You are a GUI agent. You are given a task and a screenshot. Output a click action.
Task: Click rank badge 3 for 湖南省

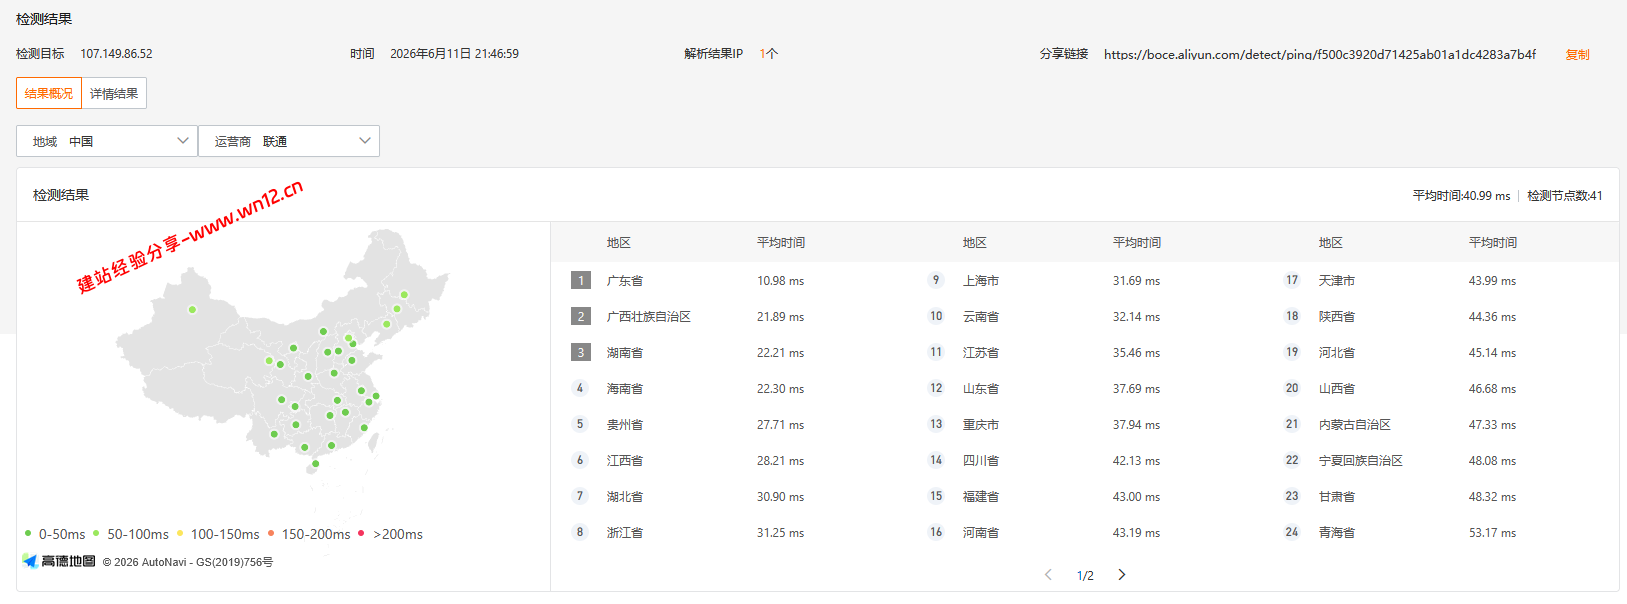coord(581,352)
